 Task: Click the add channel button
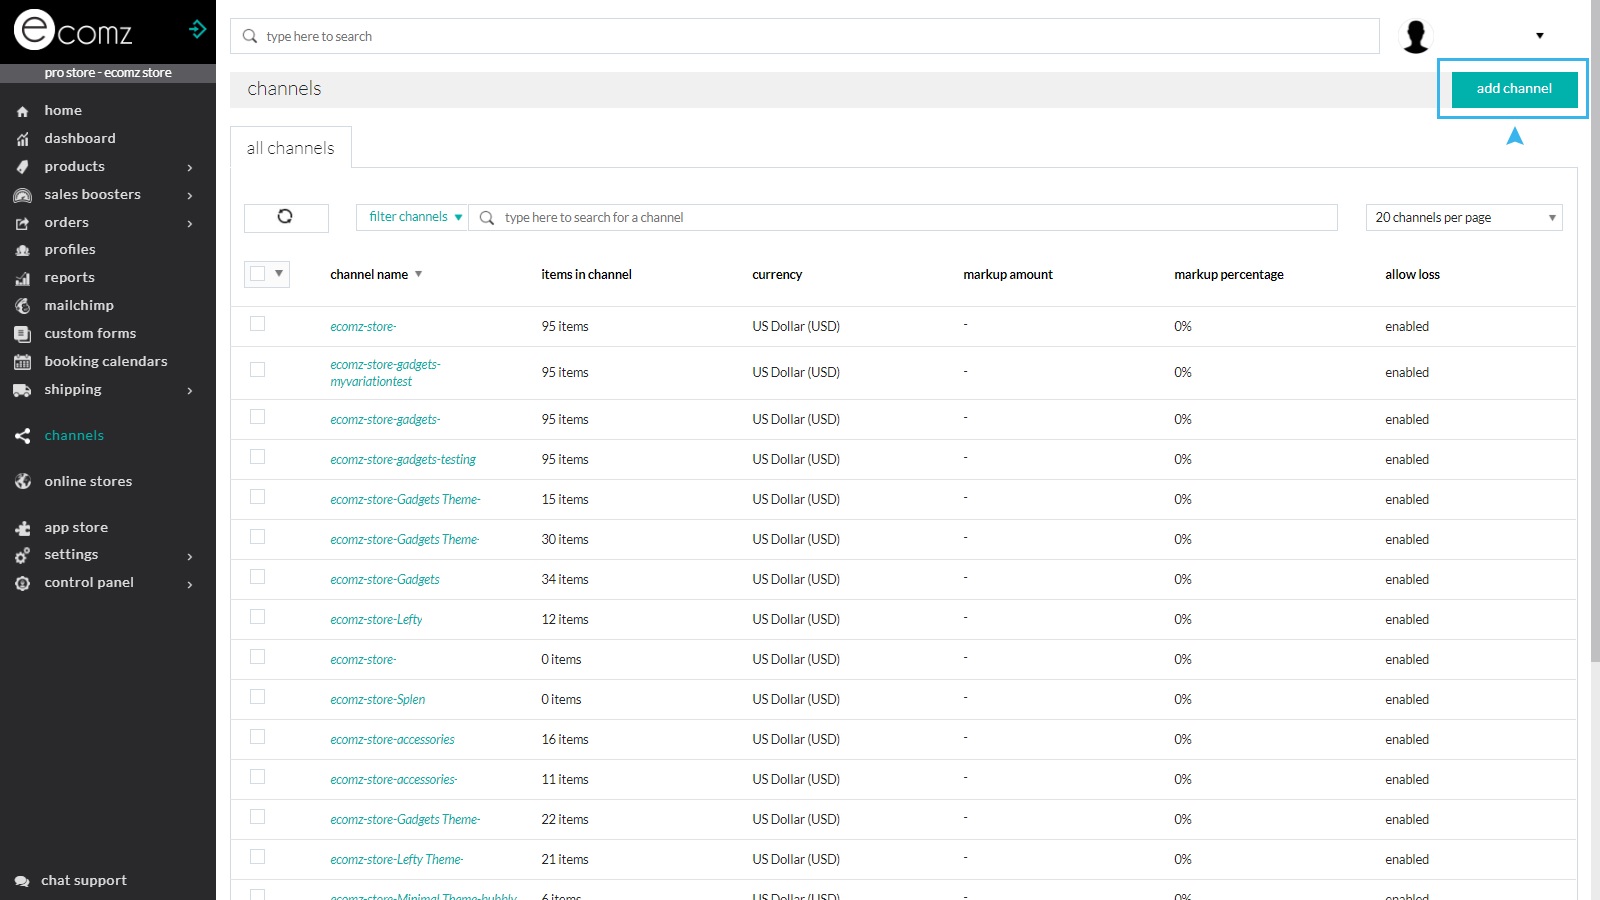click(1513, 88)
